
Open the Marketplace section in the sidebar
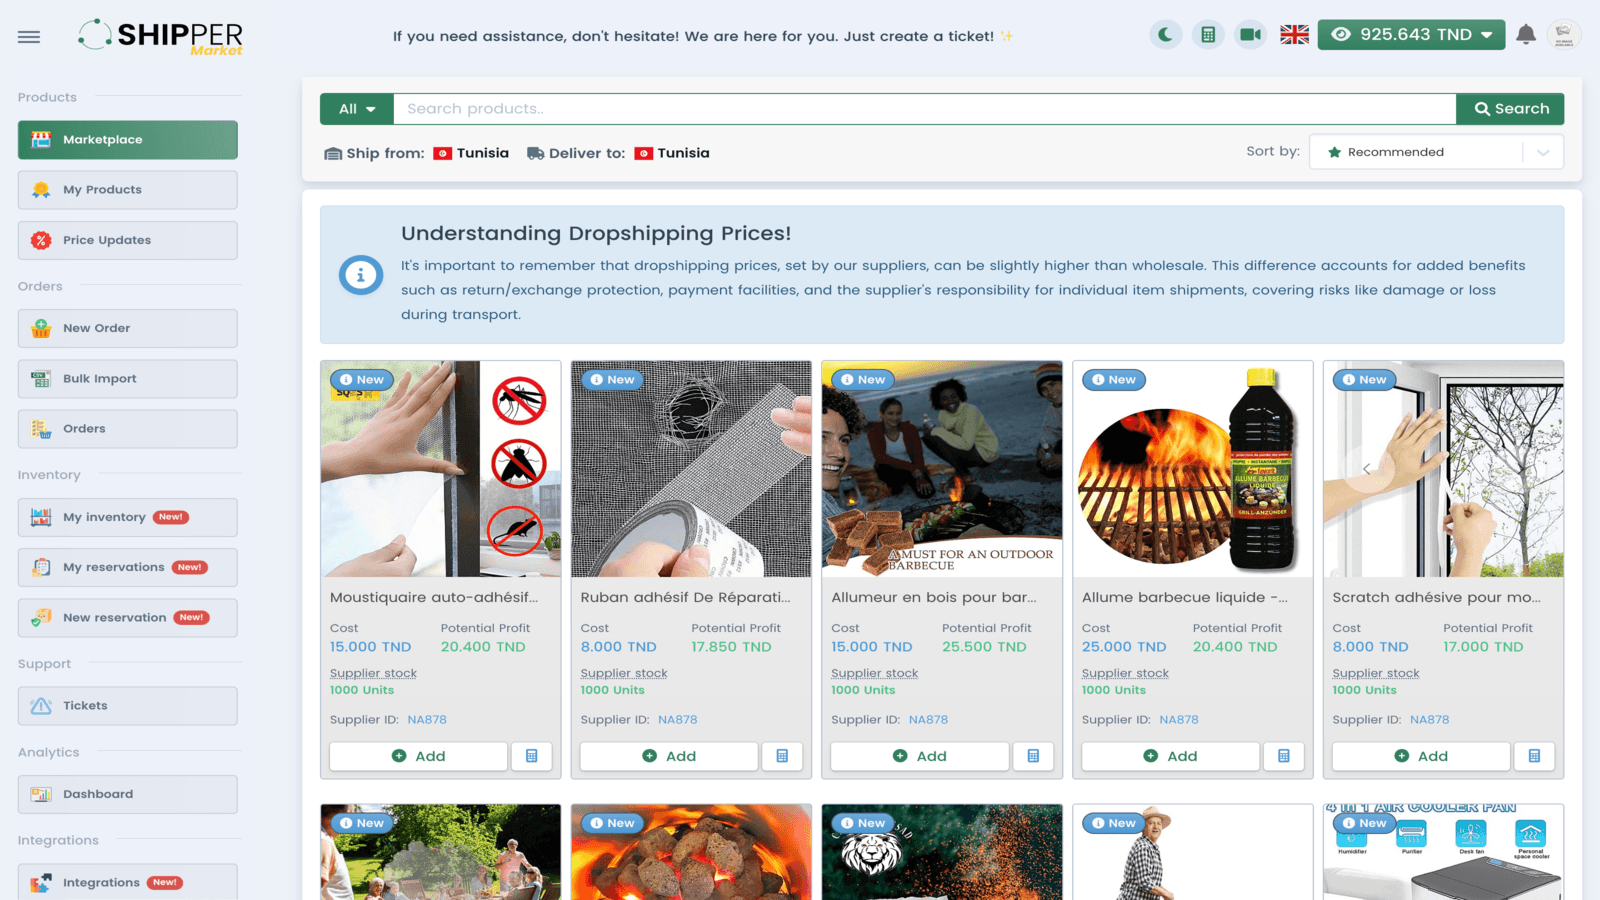127,140
